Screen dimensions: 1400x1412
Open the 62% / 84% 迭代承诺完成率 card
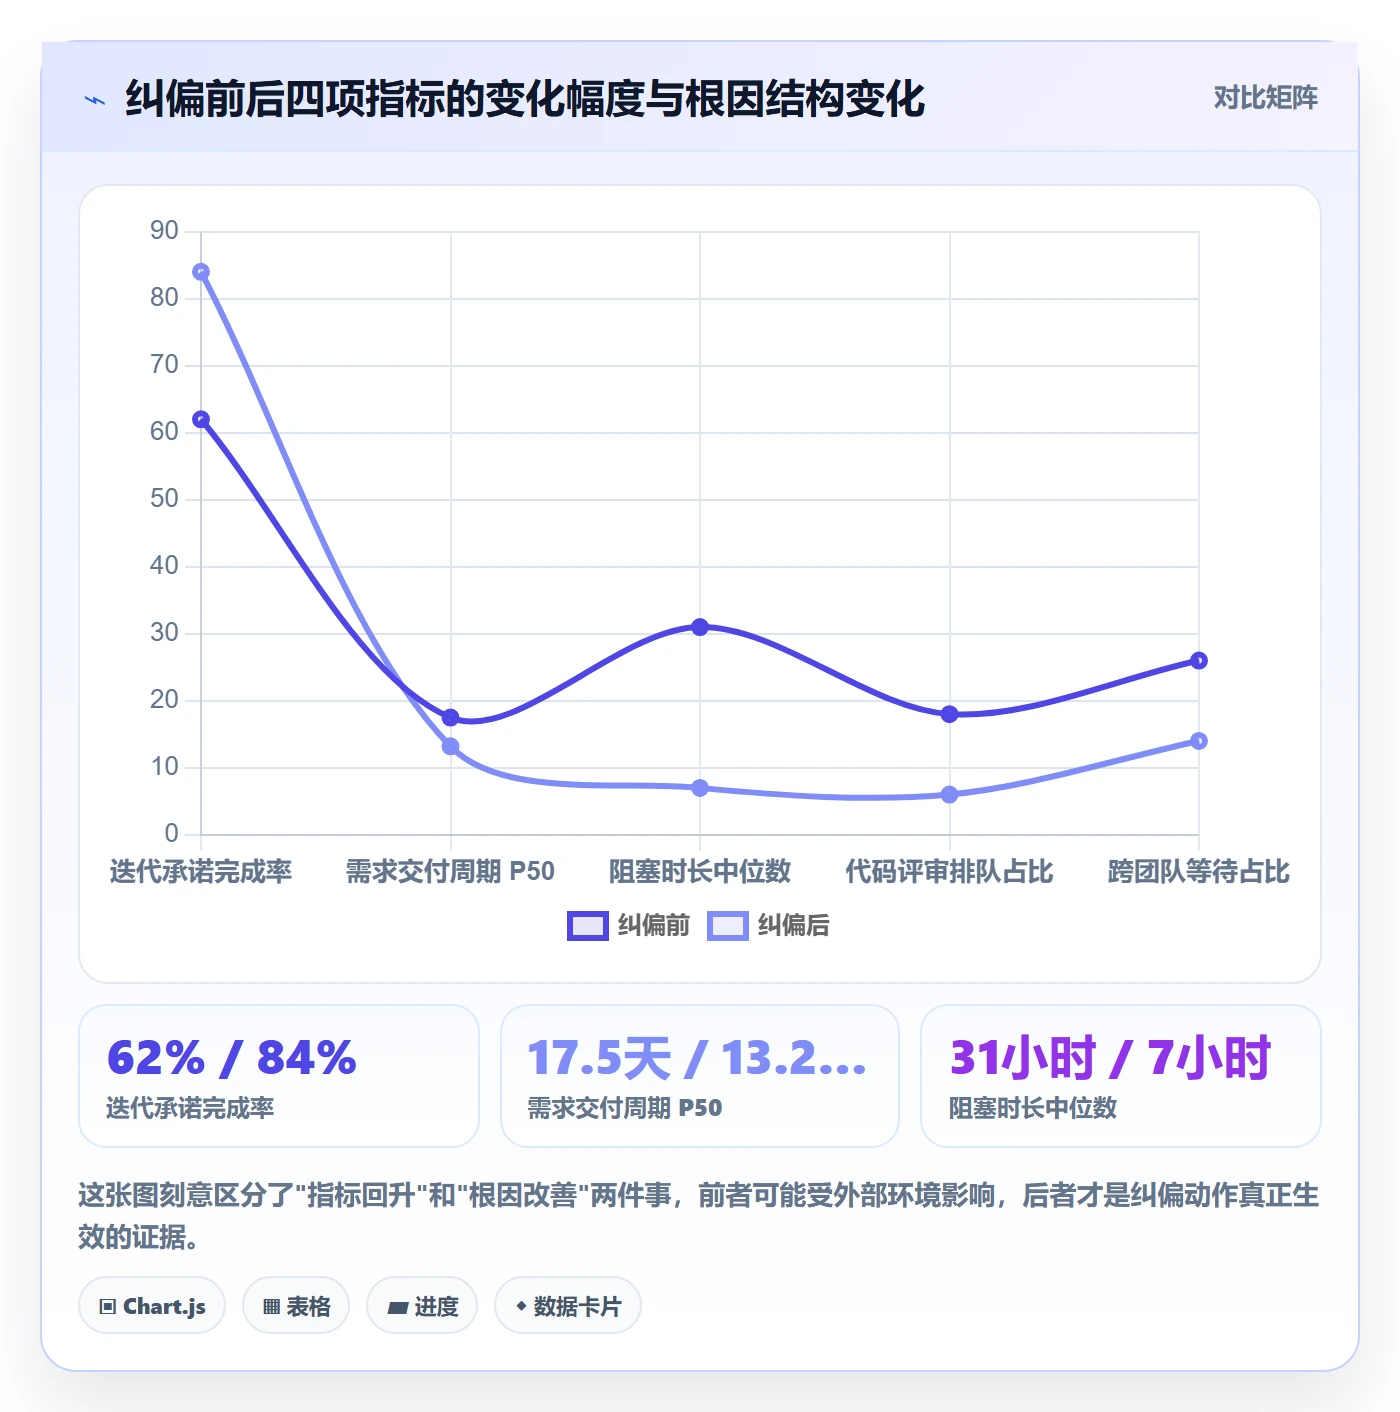coord(279,1076)
